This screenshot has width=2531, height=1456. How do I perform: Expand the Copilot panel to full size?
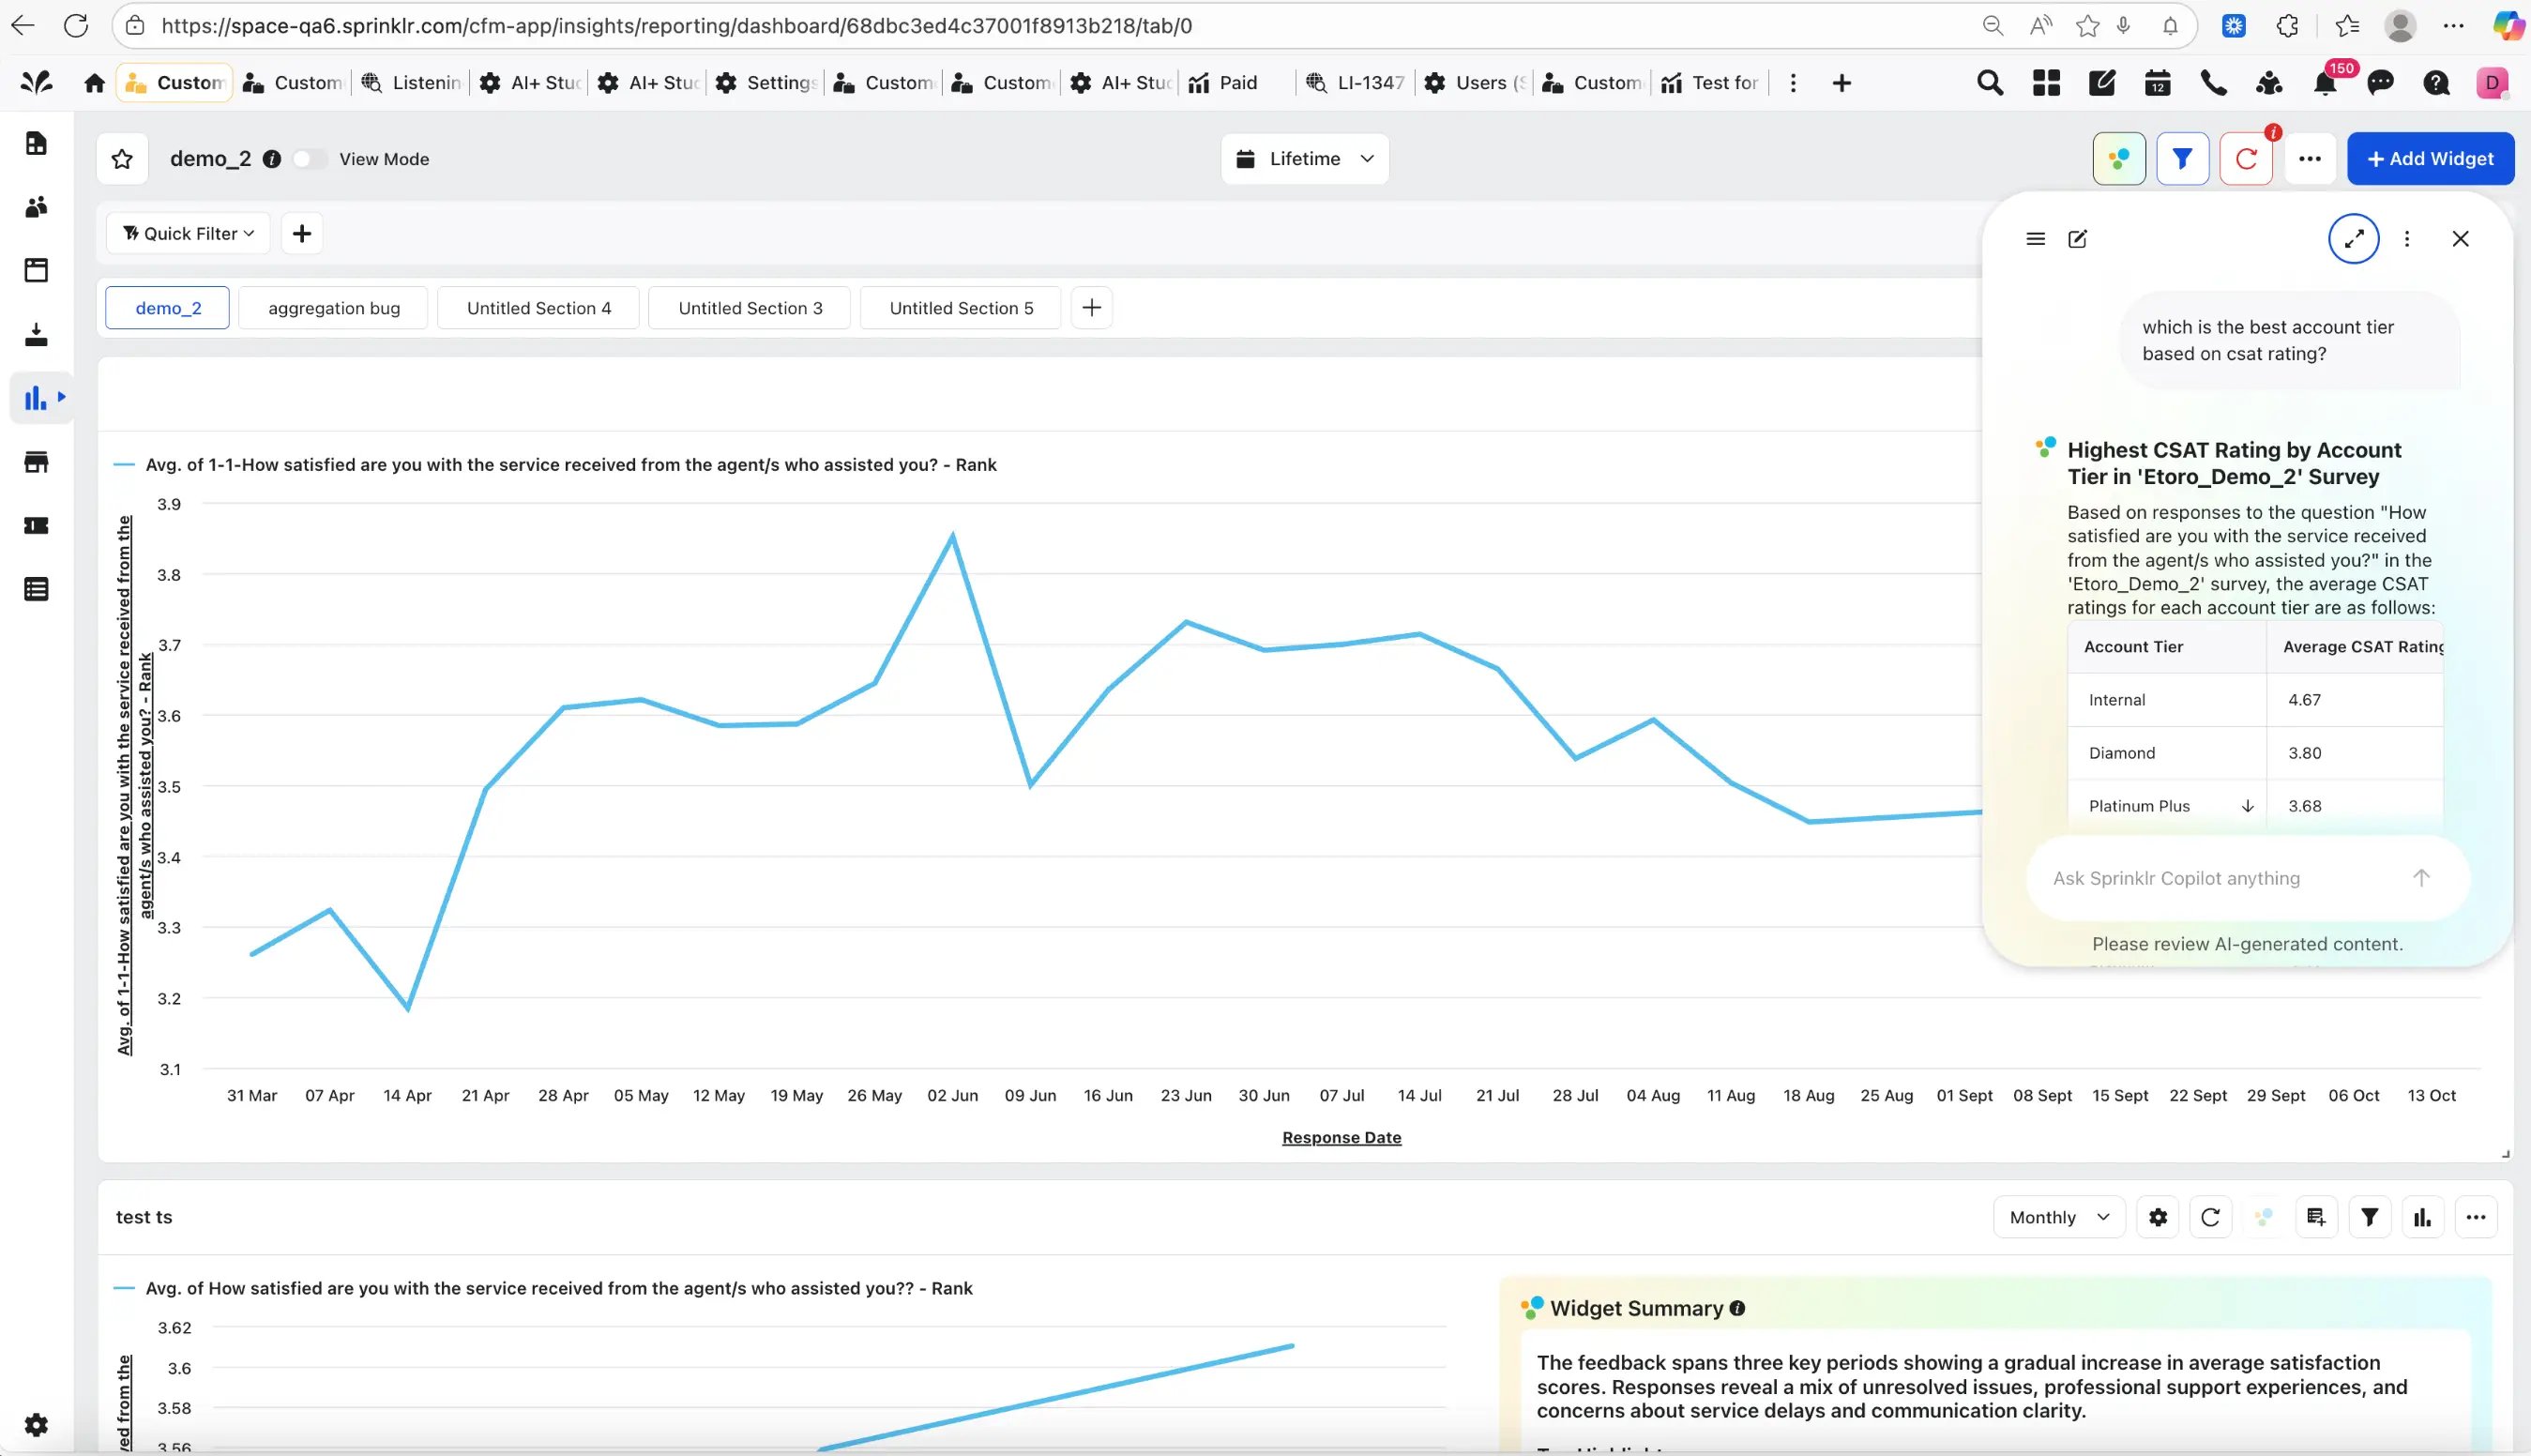coord(2354,239)
